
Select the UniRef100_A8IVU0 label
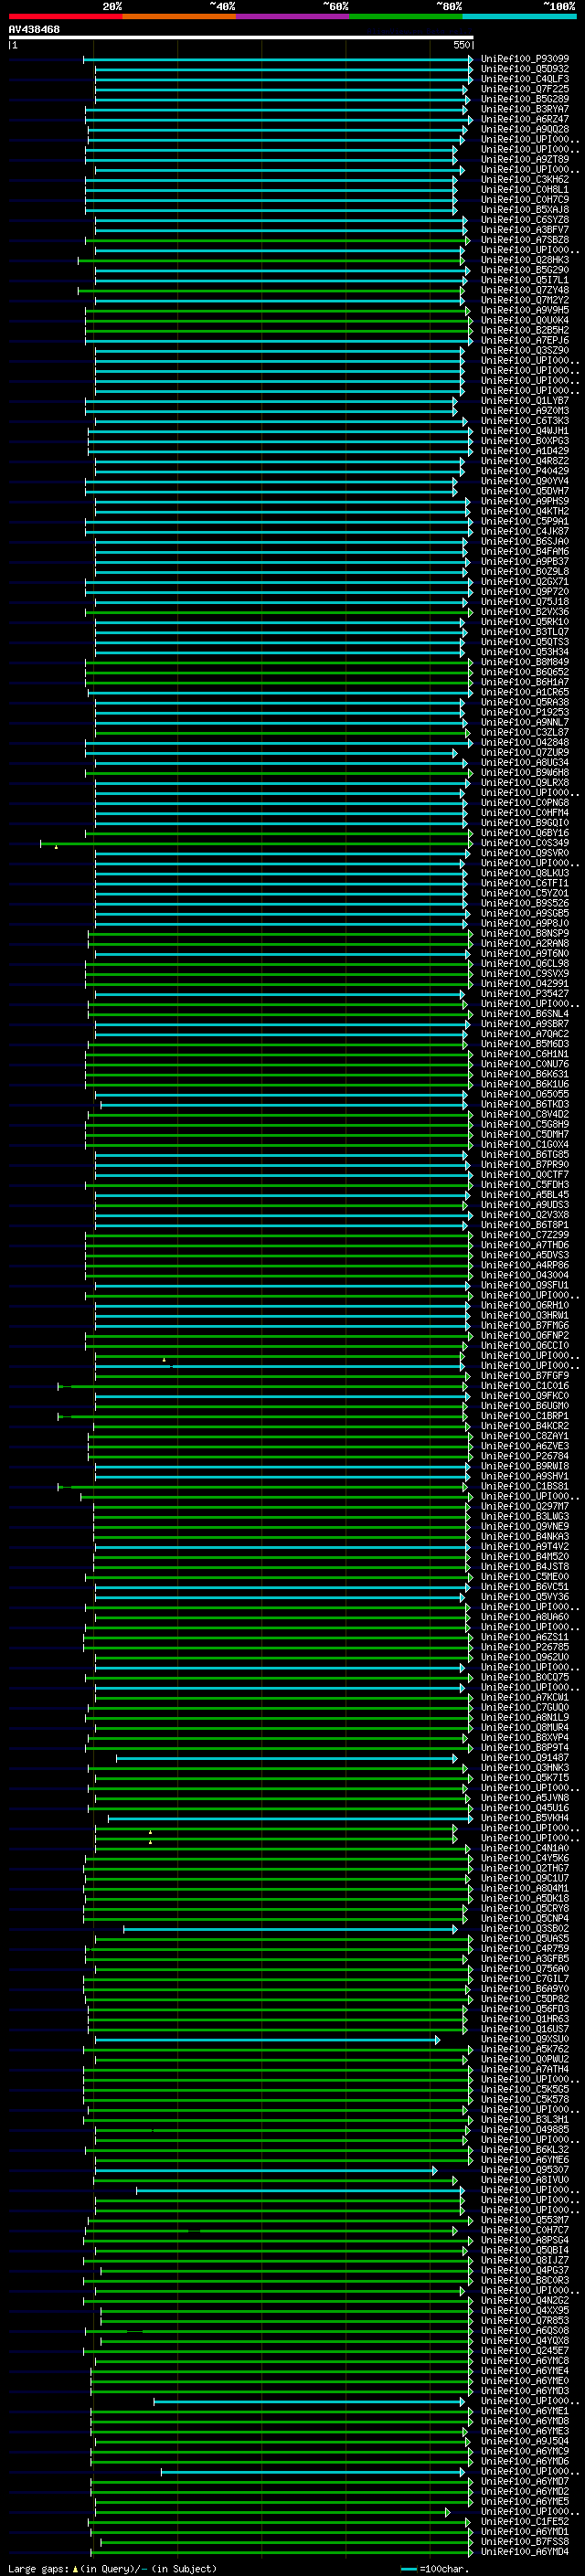pos(525,2180)
